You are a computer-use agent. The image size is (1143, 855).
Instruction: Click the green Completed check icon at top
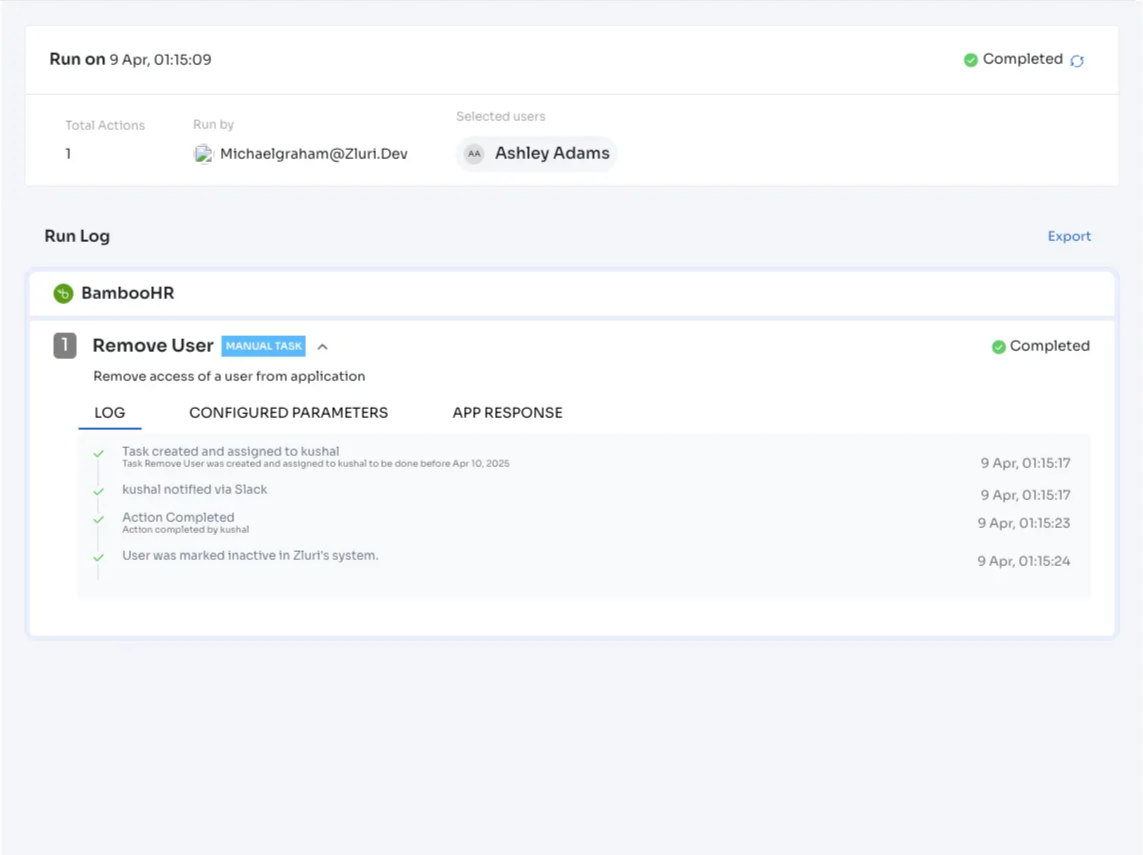(x=970, y=60)
